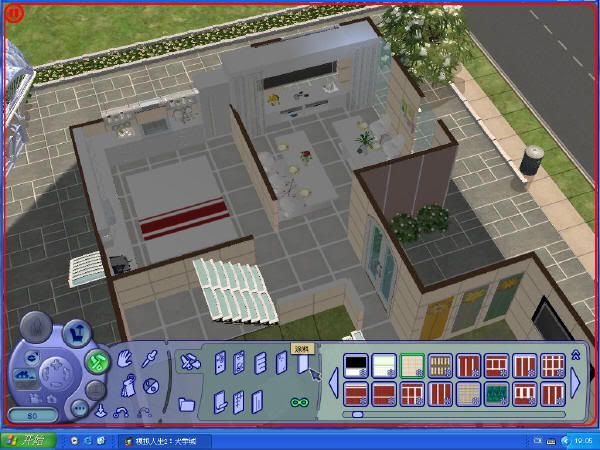Image resolution: width=600 pixels, height=450 pixels.
Task: Pick the last red swatch in bottom row
Action: pyautogui.click(x=553, y=394)
